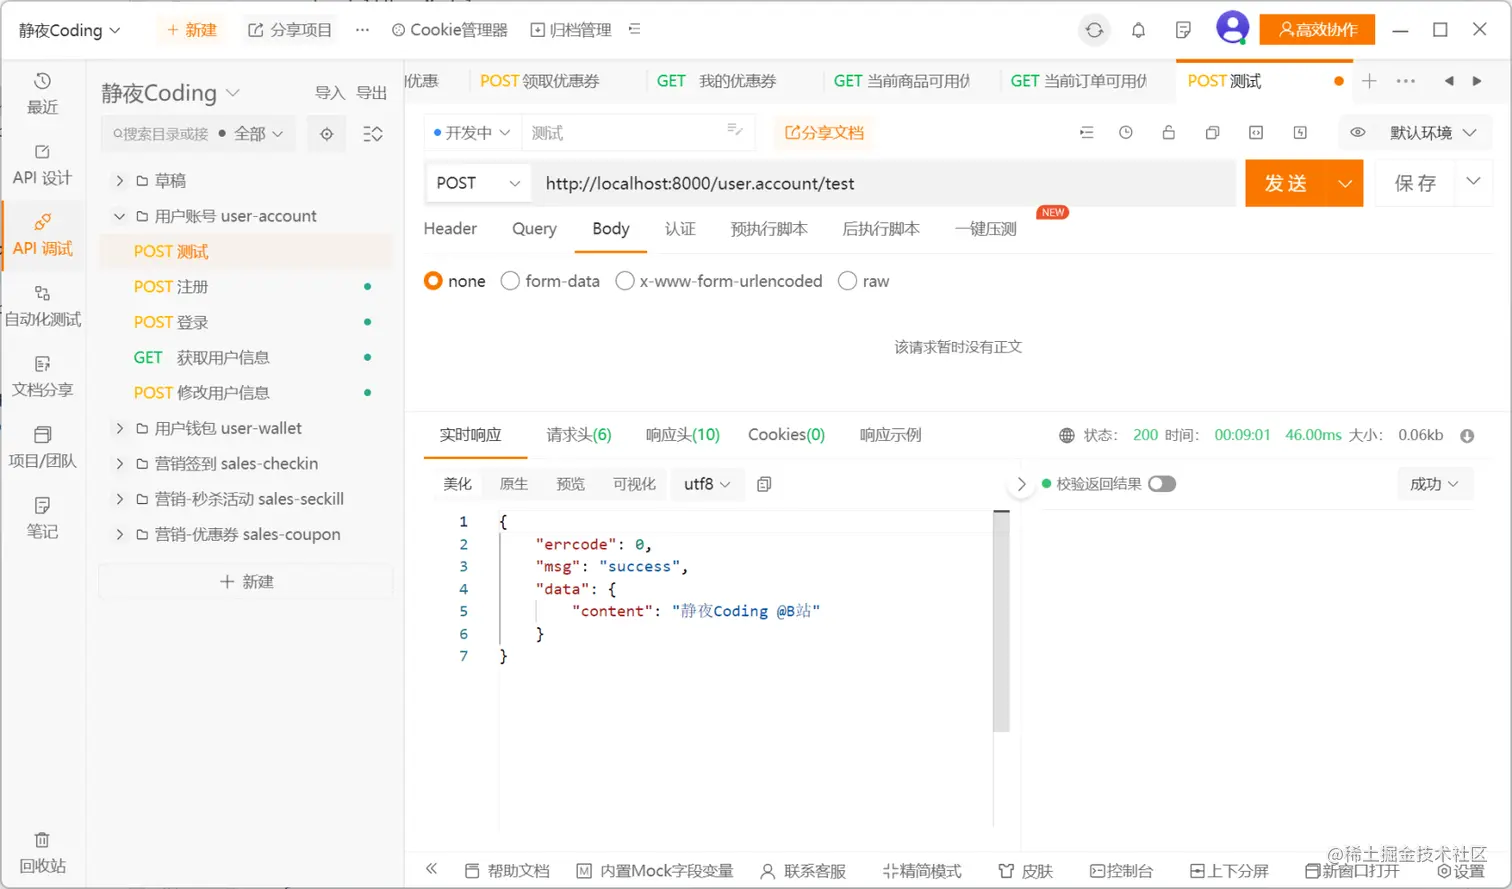Open the 默认环境 environment dropdown
1512x889 pixels.
[x=1432, y=133]
